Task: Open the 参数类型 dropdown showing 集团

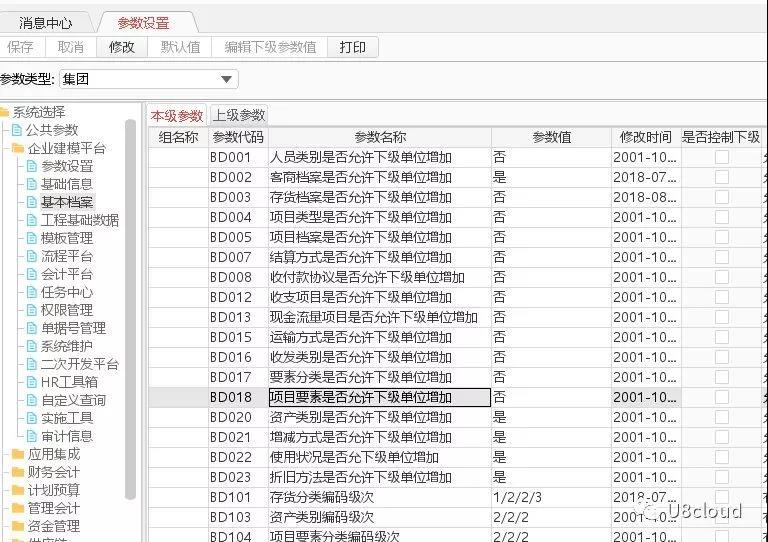Action: [x=148, y=79]
